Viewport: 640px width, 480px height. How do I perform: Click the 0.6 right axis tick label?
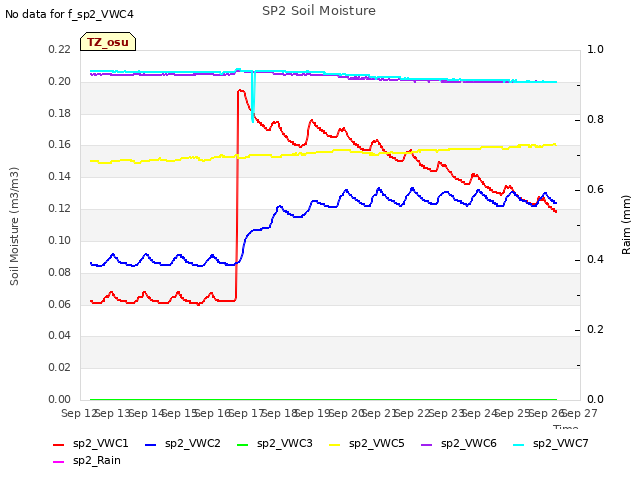[x=595, y=189]
